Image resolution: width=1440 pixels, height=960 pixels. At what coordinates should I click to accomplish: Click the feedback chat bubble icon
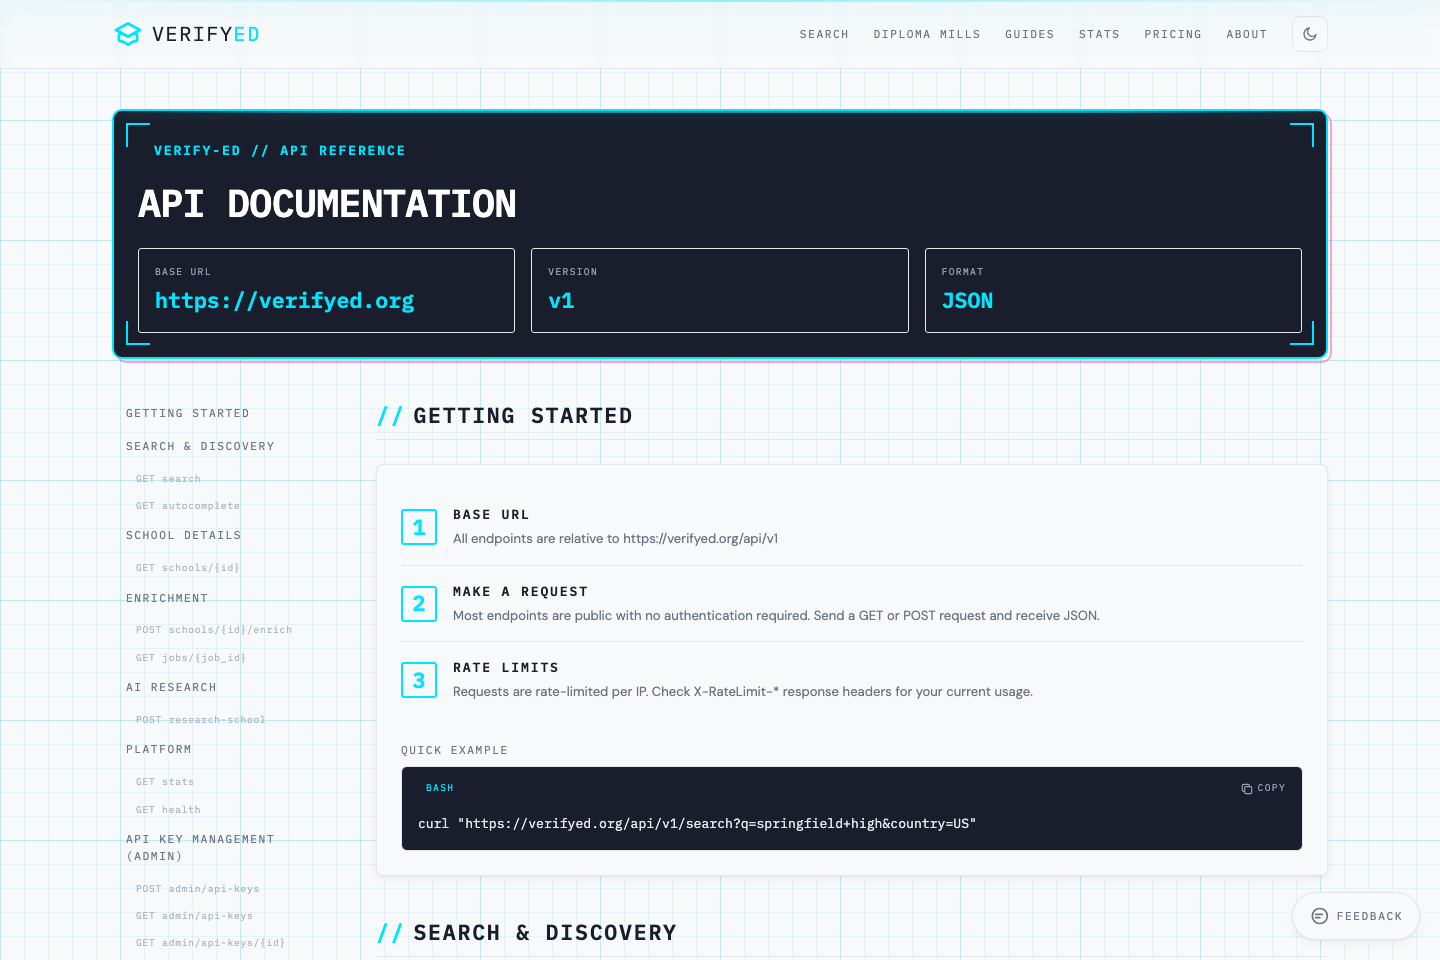[1319, 915]
